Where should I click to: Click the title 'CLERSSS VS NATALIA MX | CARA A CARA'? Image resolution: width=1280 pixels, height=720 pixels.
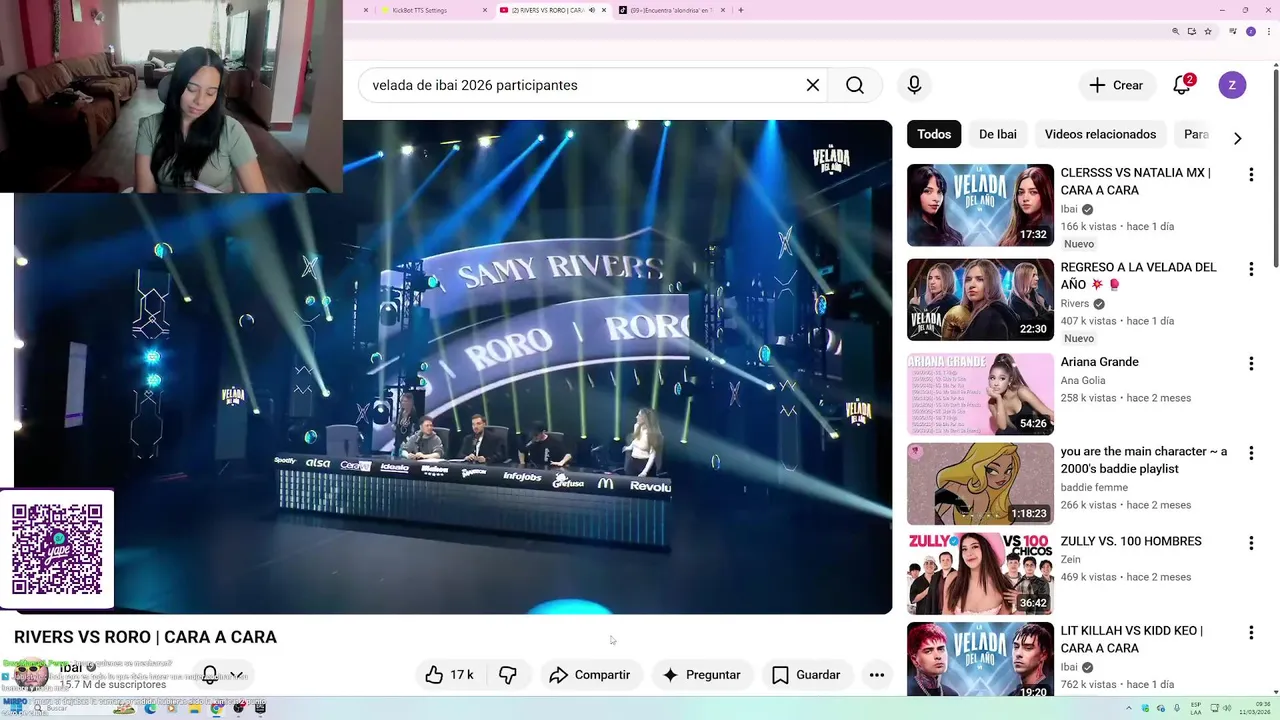tap(1135, 181)
